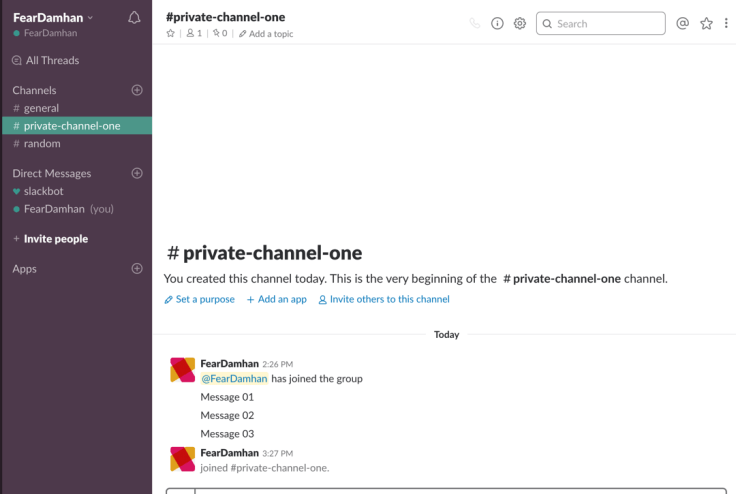Switch to the general channel

coord(41,108)
